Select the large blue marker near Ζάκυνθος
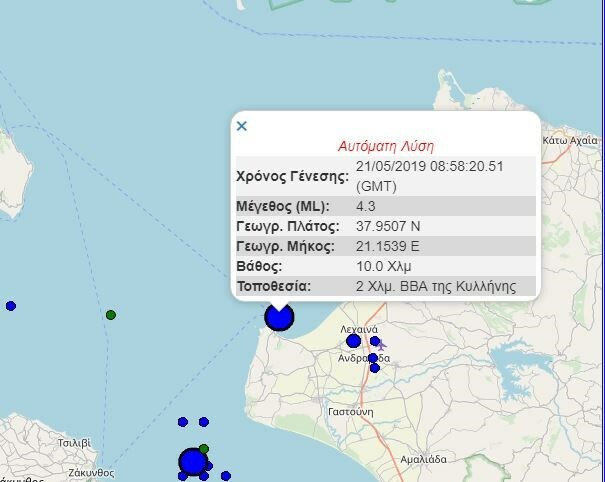Image resolution: width=605 pixels, height=482 pixels. pyautogui.click(x=192, y=462)
